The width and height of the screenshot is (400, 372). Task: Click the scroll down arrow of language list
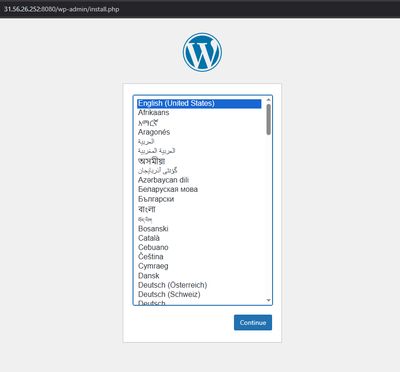[x=268, y=300]
